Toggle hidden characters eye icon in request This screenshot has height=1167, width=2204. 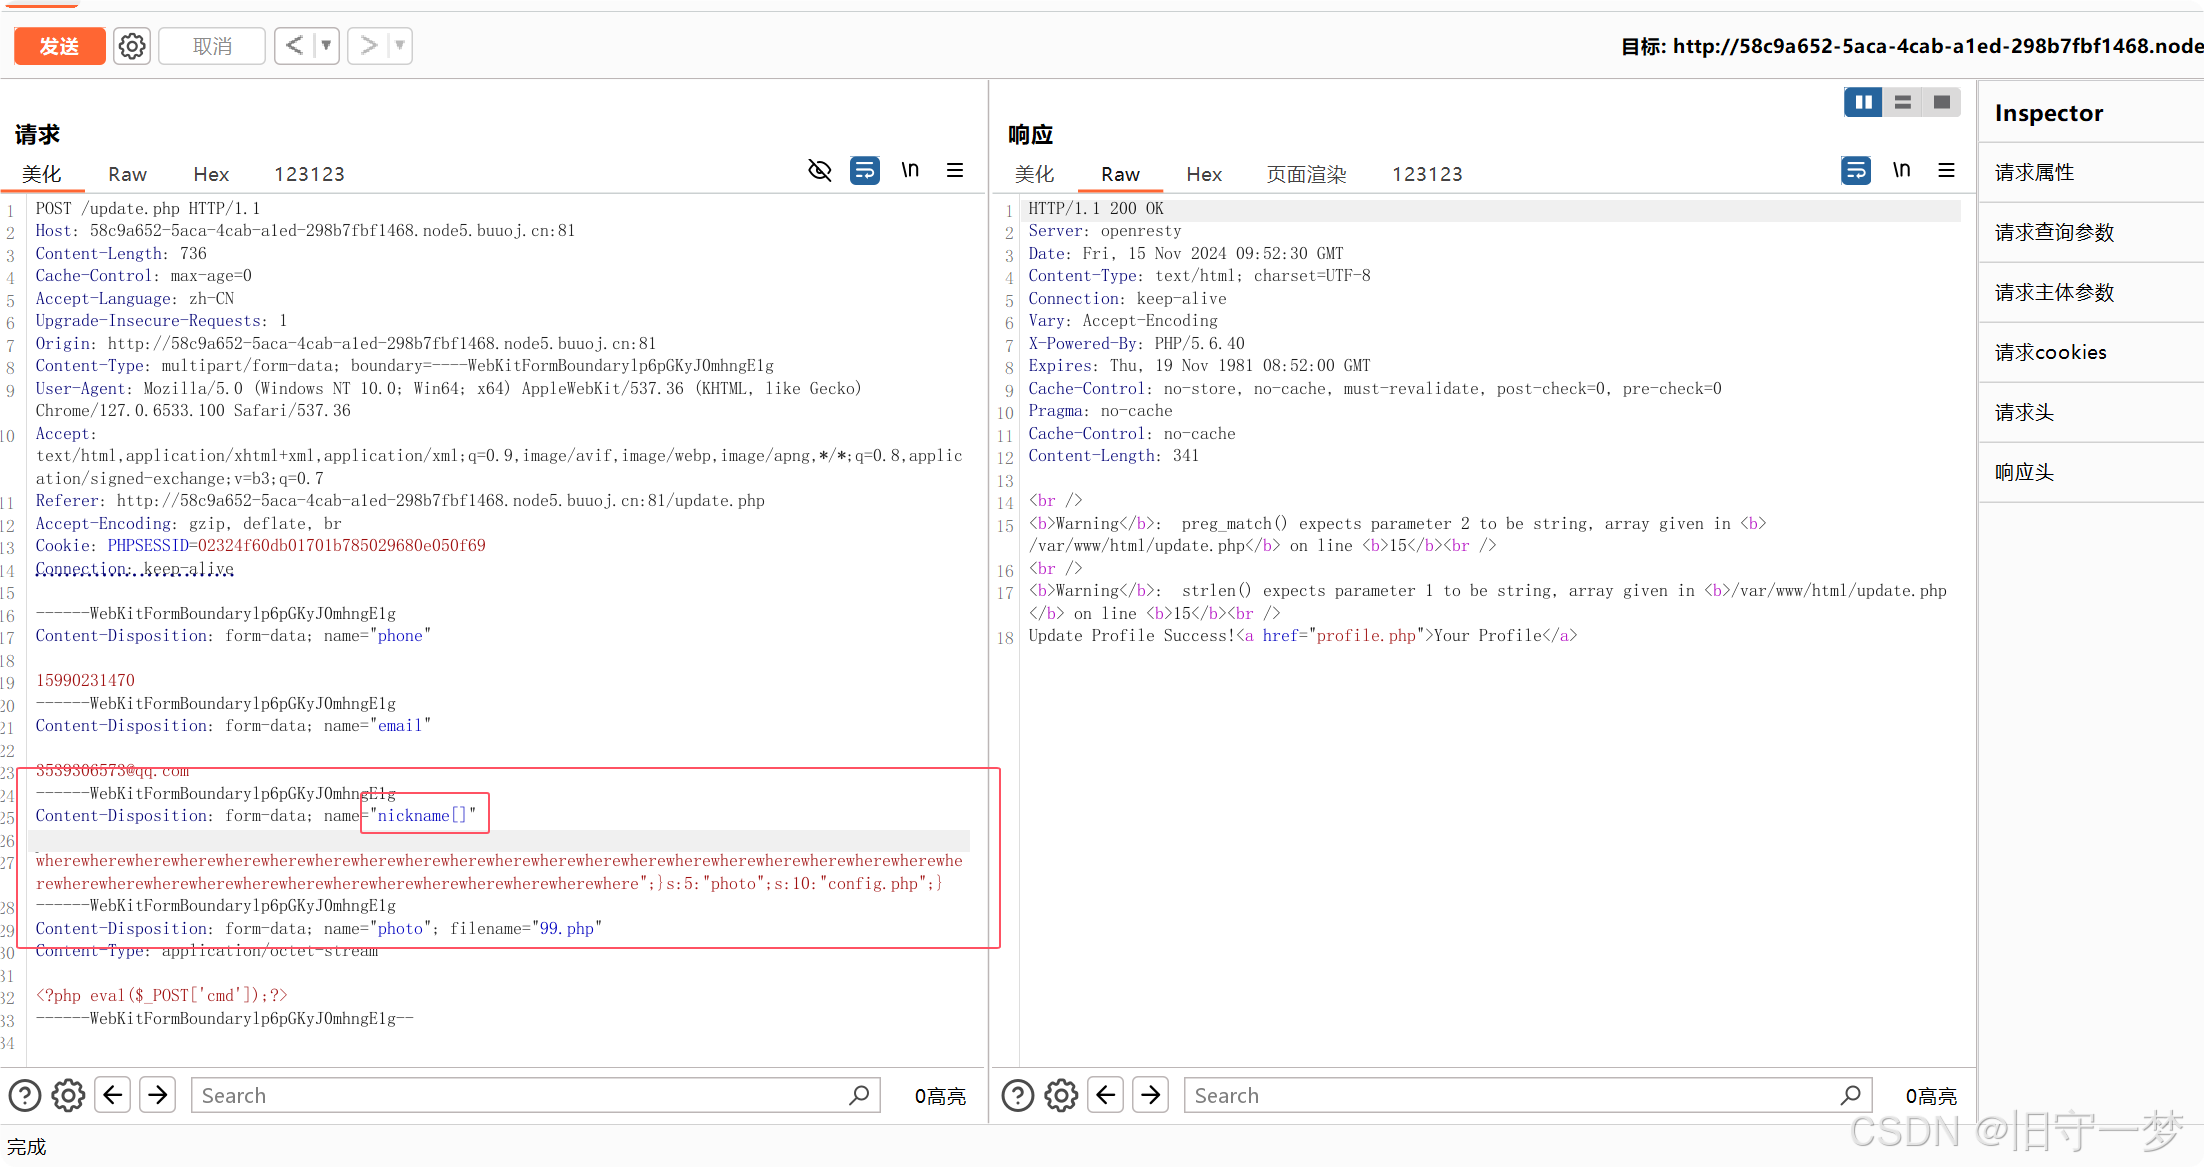pos(819,170)
